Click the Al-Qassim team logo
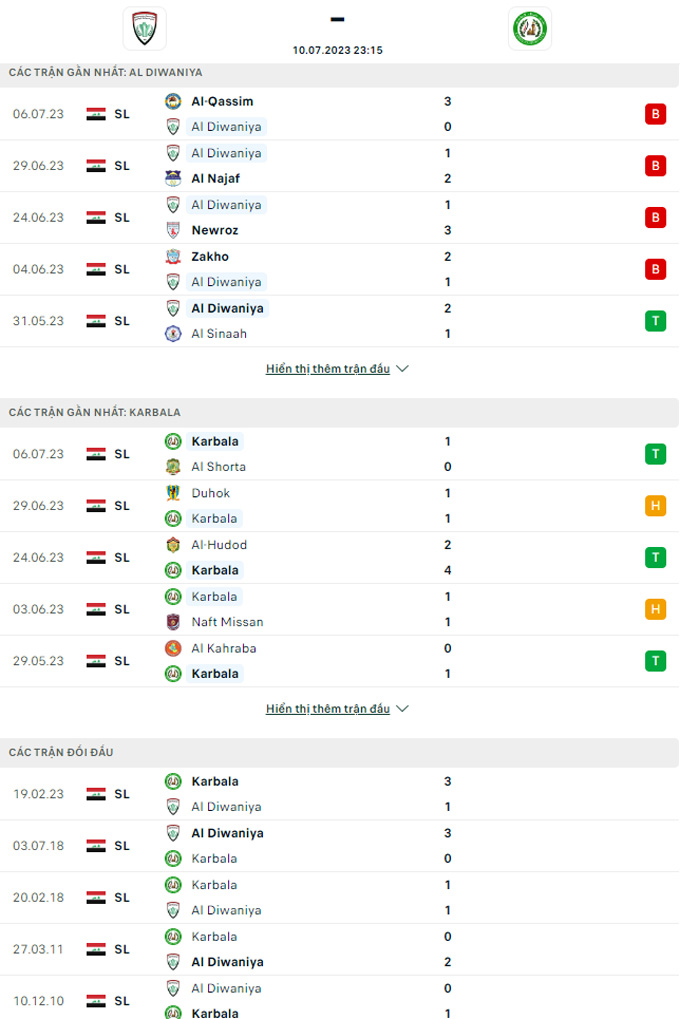 point(173,101)
